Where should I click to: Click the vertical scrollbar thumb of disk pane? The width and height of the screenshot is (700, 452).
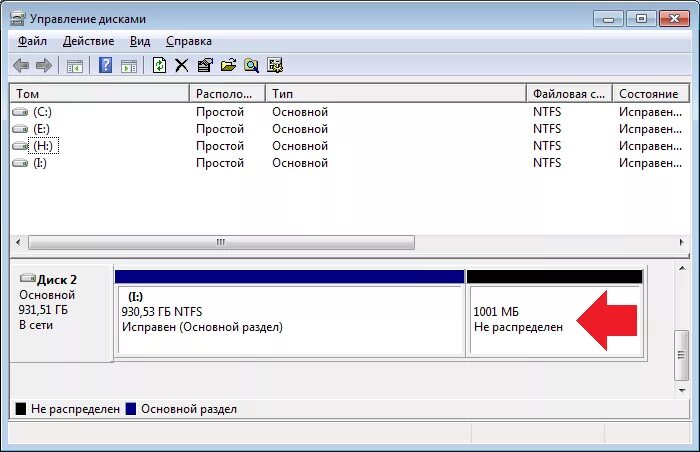(x=682, y=355)
